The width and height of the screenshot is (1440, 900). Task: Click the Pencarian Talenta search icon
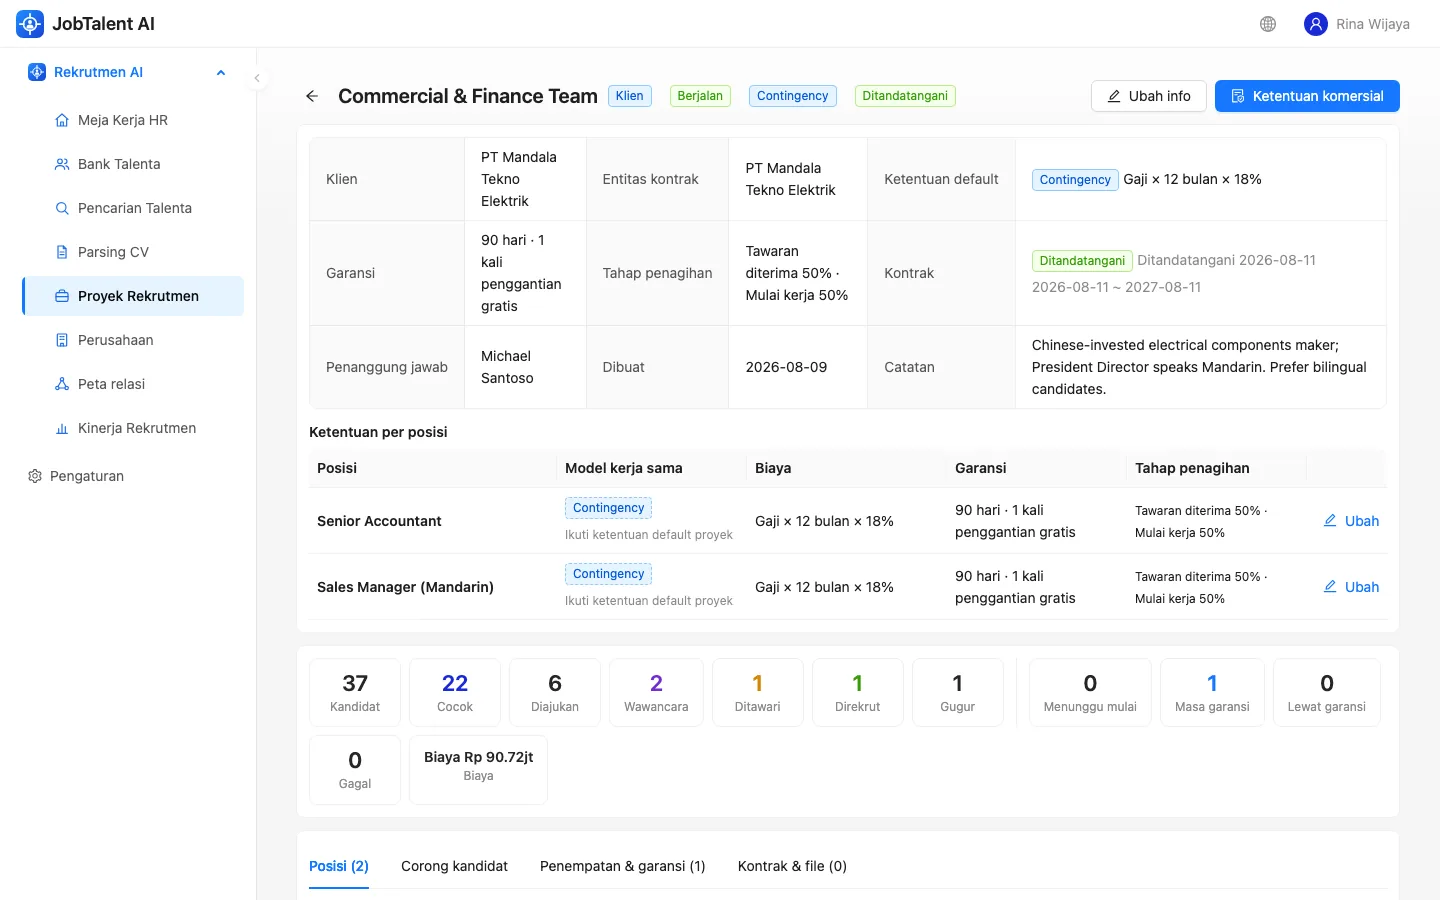click(62, 208)
